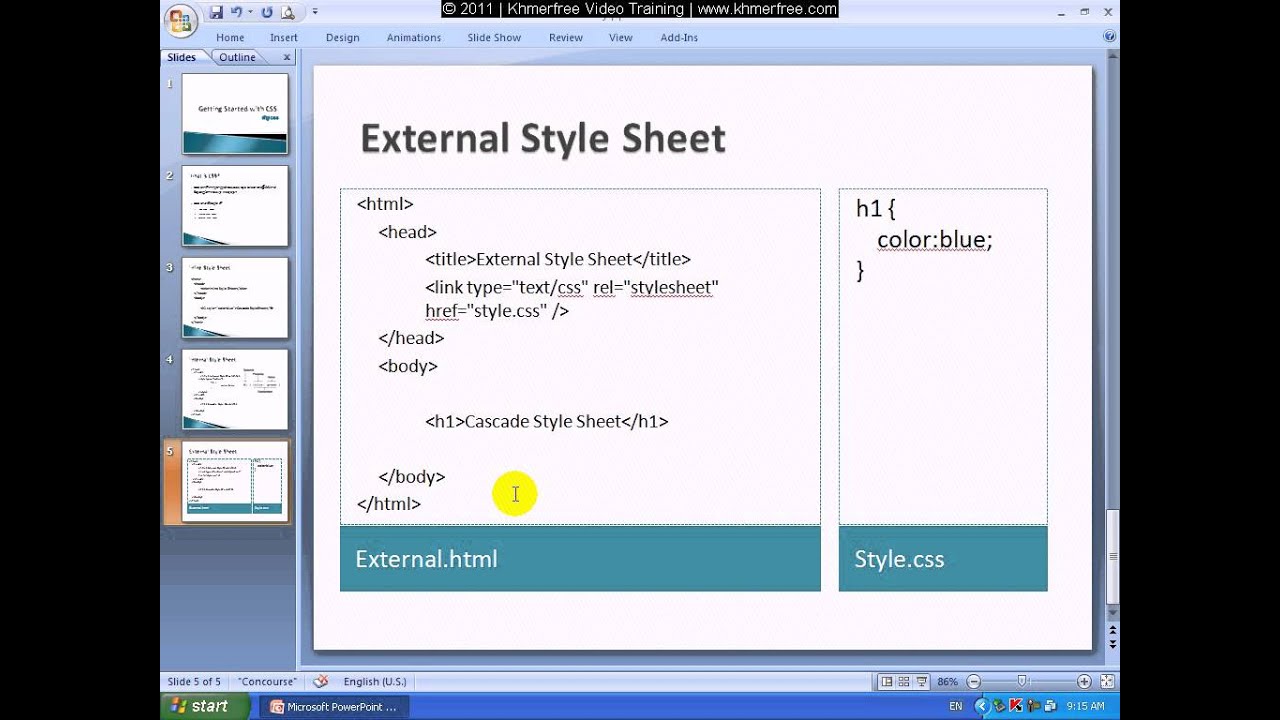This screenshot has height=720, width=1280.
Task: Click the 86% zoom level button
Action: click(948, 682)
